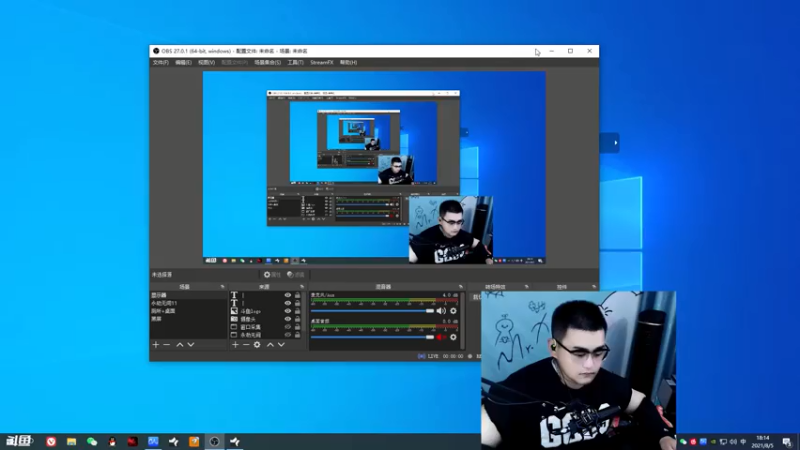Open desktop audio settings gear in mixer
This screenshot has height=450, width=800.
(453, 337)
